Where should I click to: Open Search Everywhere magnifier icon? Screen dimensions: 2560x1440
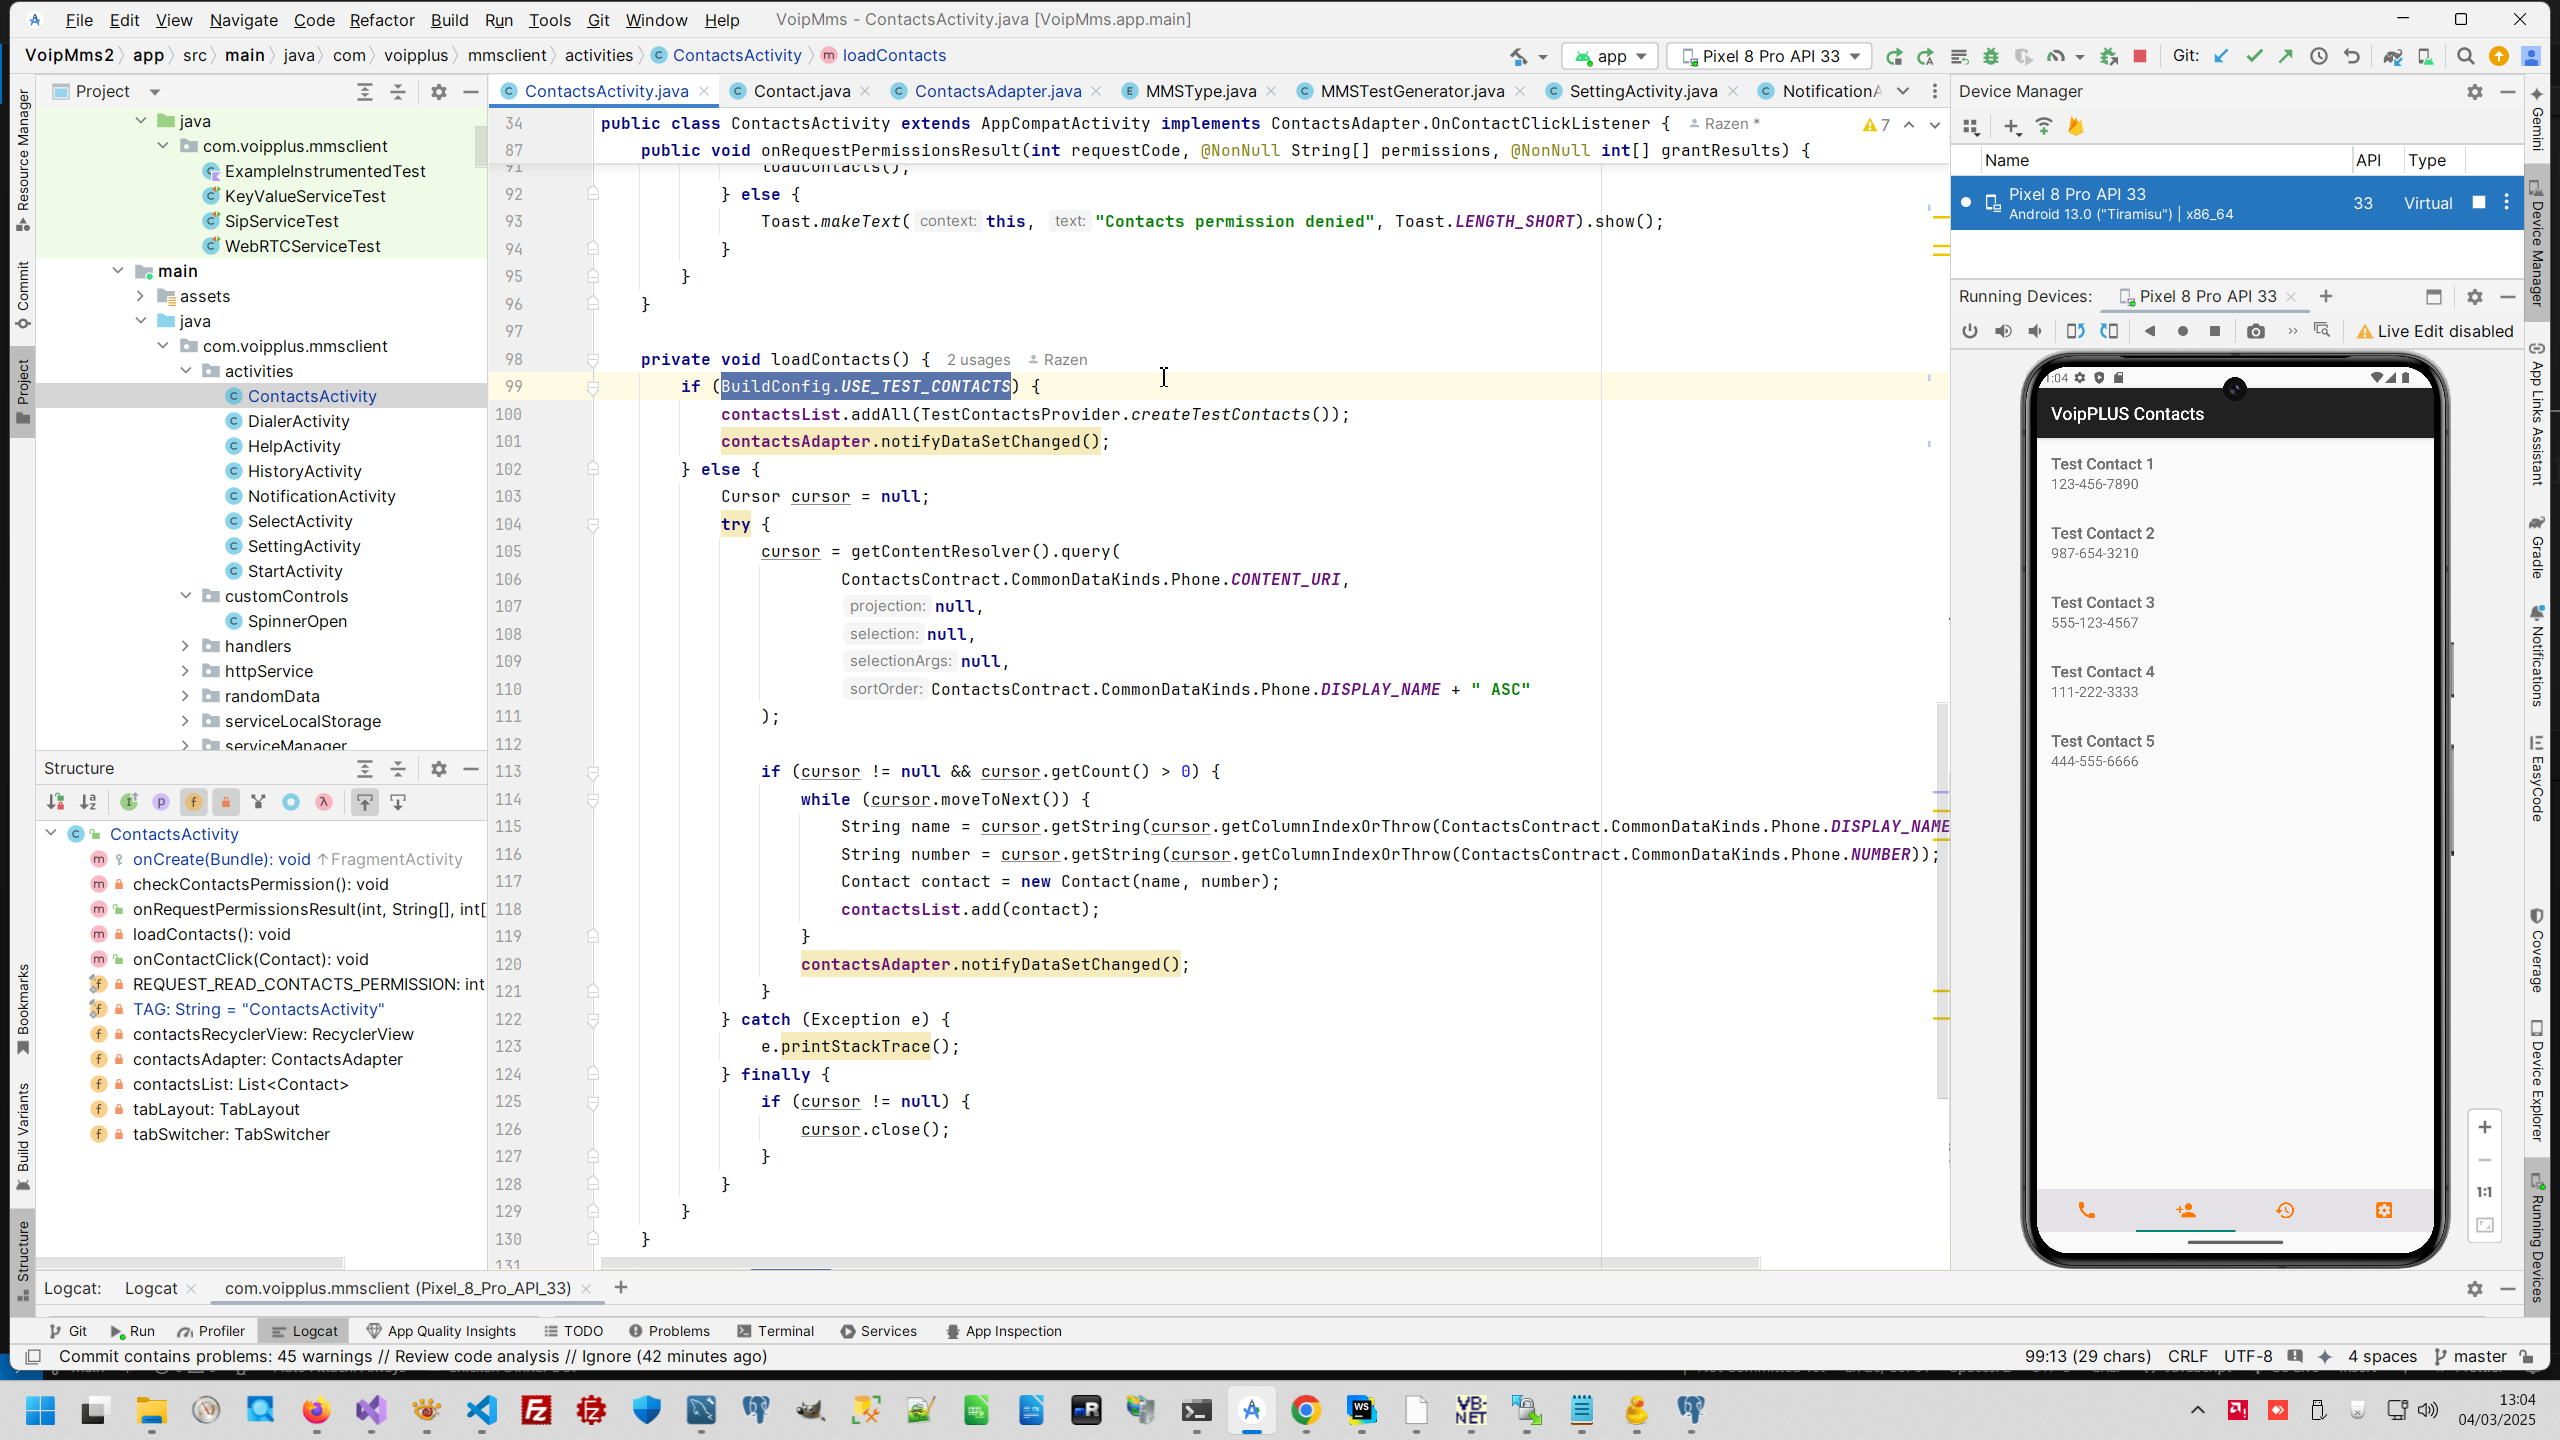coord(2466,57)
